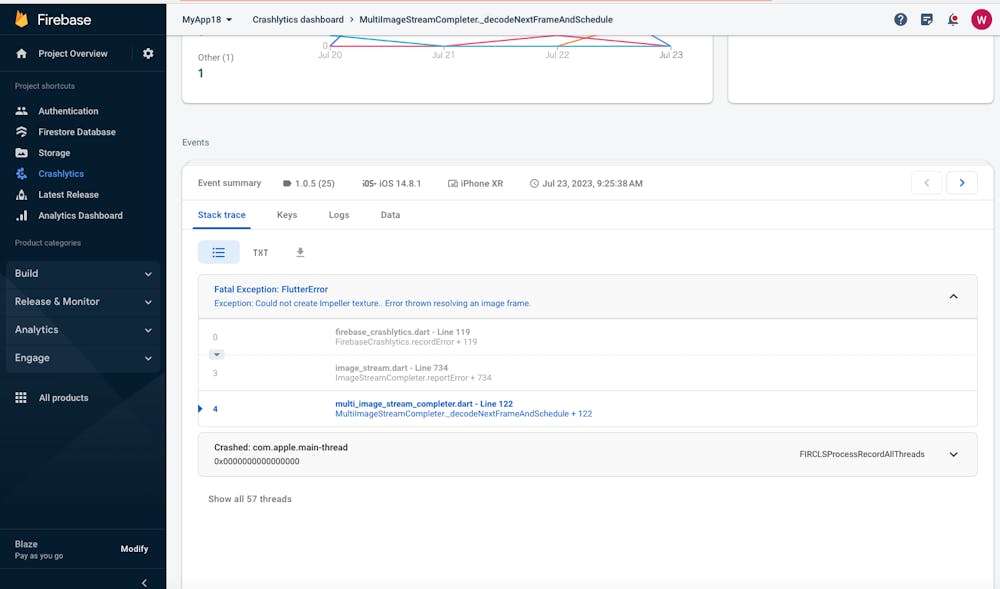This screenshot has height=589, width=1000.
Task: Open the help question mark icon
Action: pos(900,20)
